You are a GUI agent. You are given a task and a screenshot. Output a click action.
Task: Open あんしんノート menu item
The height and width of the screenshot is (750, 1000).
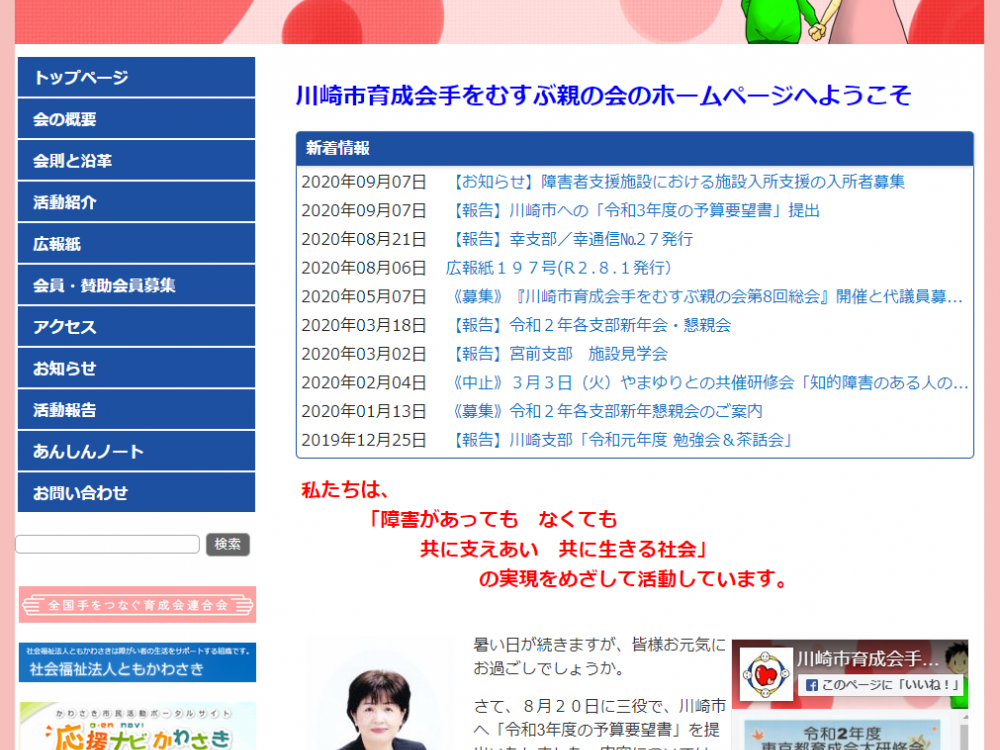tap(136, 451)
